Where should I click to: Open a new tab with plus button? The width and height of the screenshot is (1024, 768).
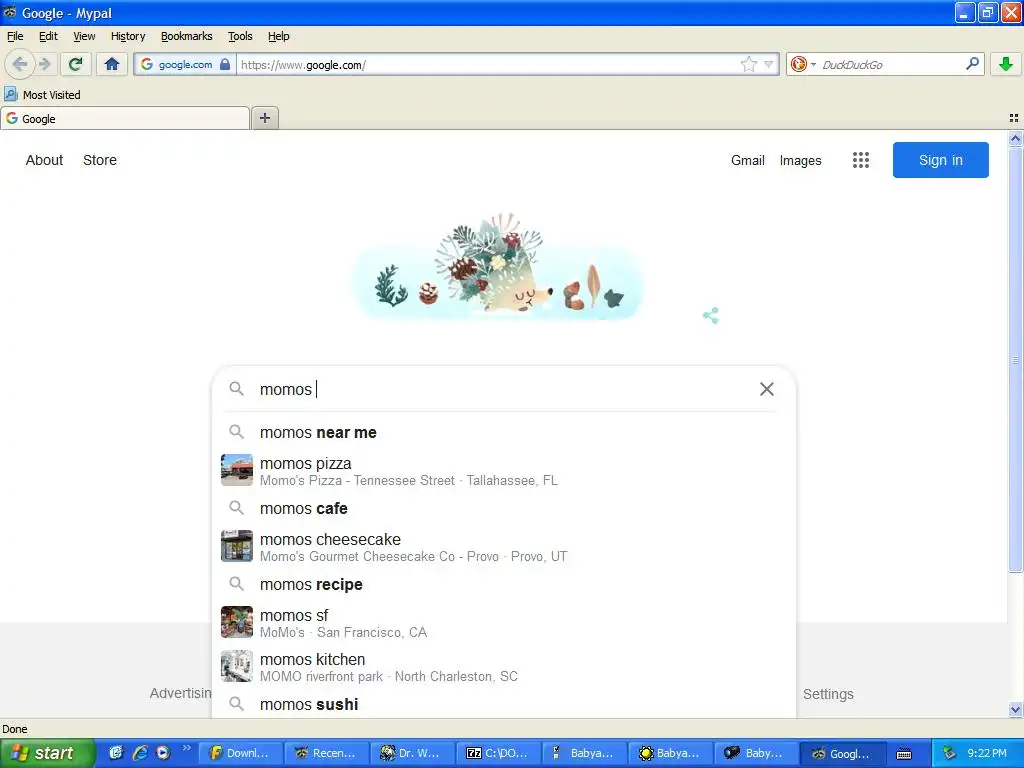[x=264, y=118]
